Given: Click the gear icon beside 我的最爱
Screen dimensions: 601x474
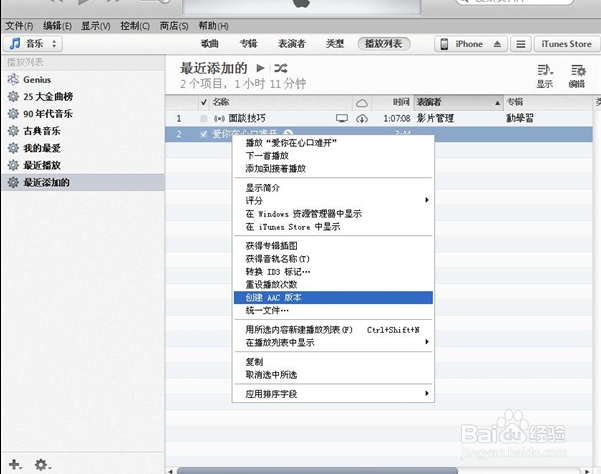Looking at the screenshot, I should pos(13,148).
